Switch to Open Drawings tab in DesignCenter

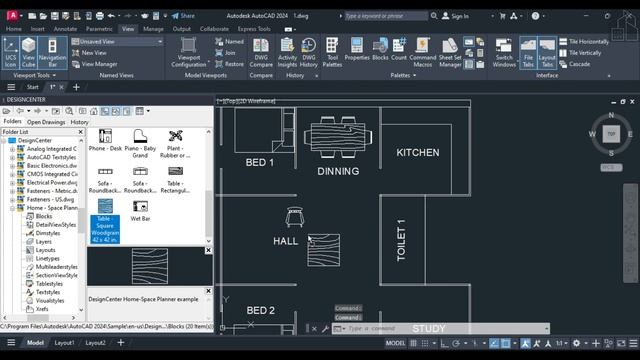[x=46, y=122]
